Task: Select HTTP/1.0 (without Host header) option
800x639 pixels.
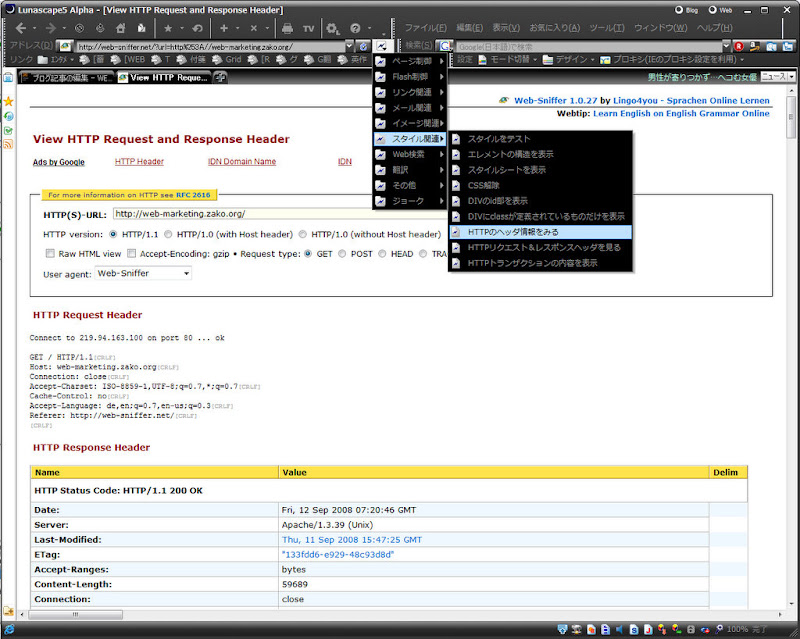Action: [x=303, y=234]
